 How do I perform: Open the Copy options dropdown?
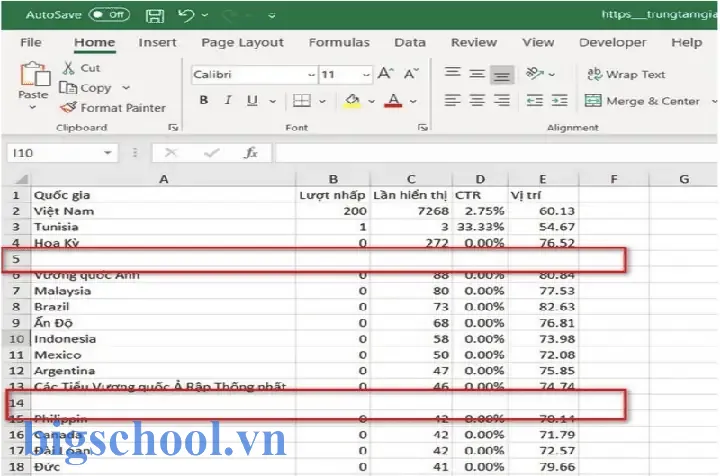[x=126, y=88]
